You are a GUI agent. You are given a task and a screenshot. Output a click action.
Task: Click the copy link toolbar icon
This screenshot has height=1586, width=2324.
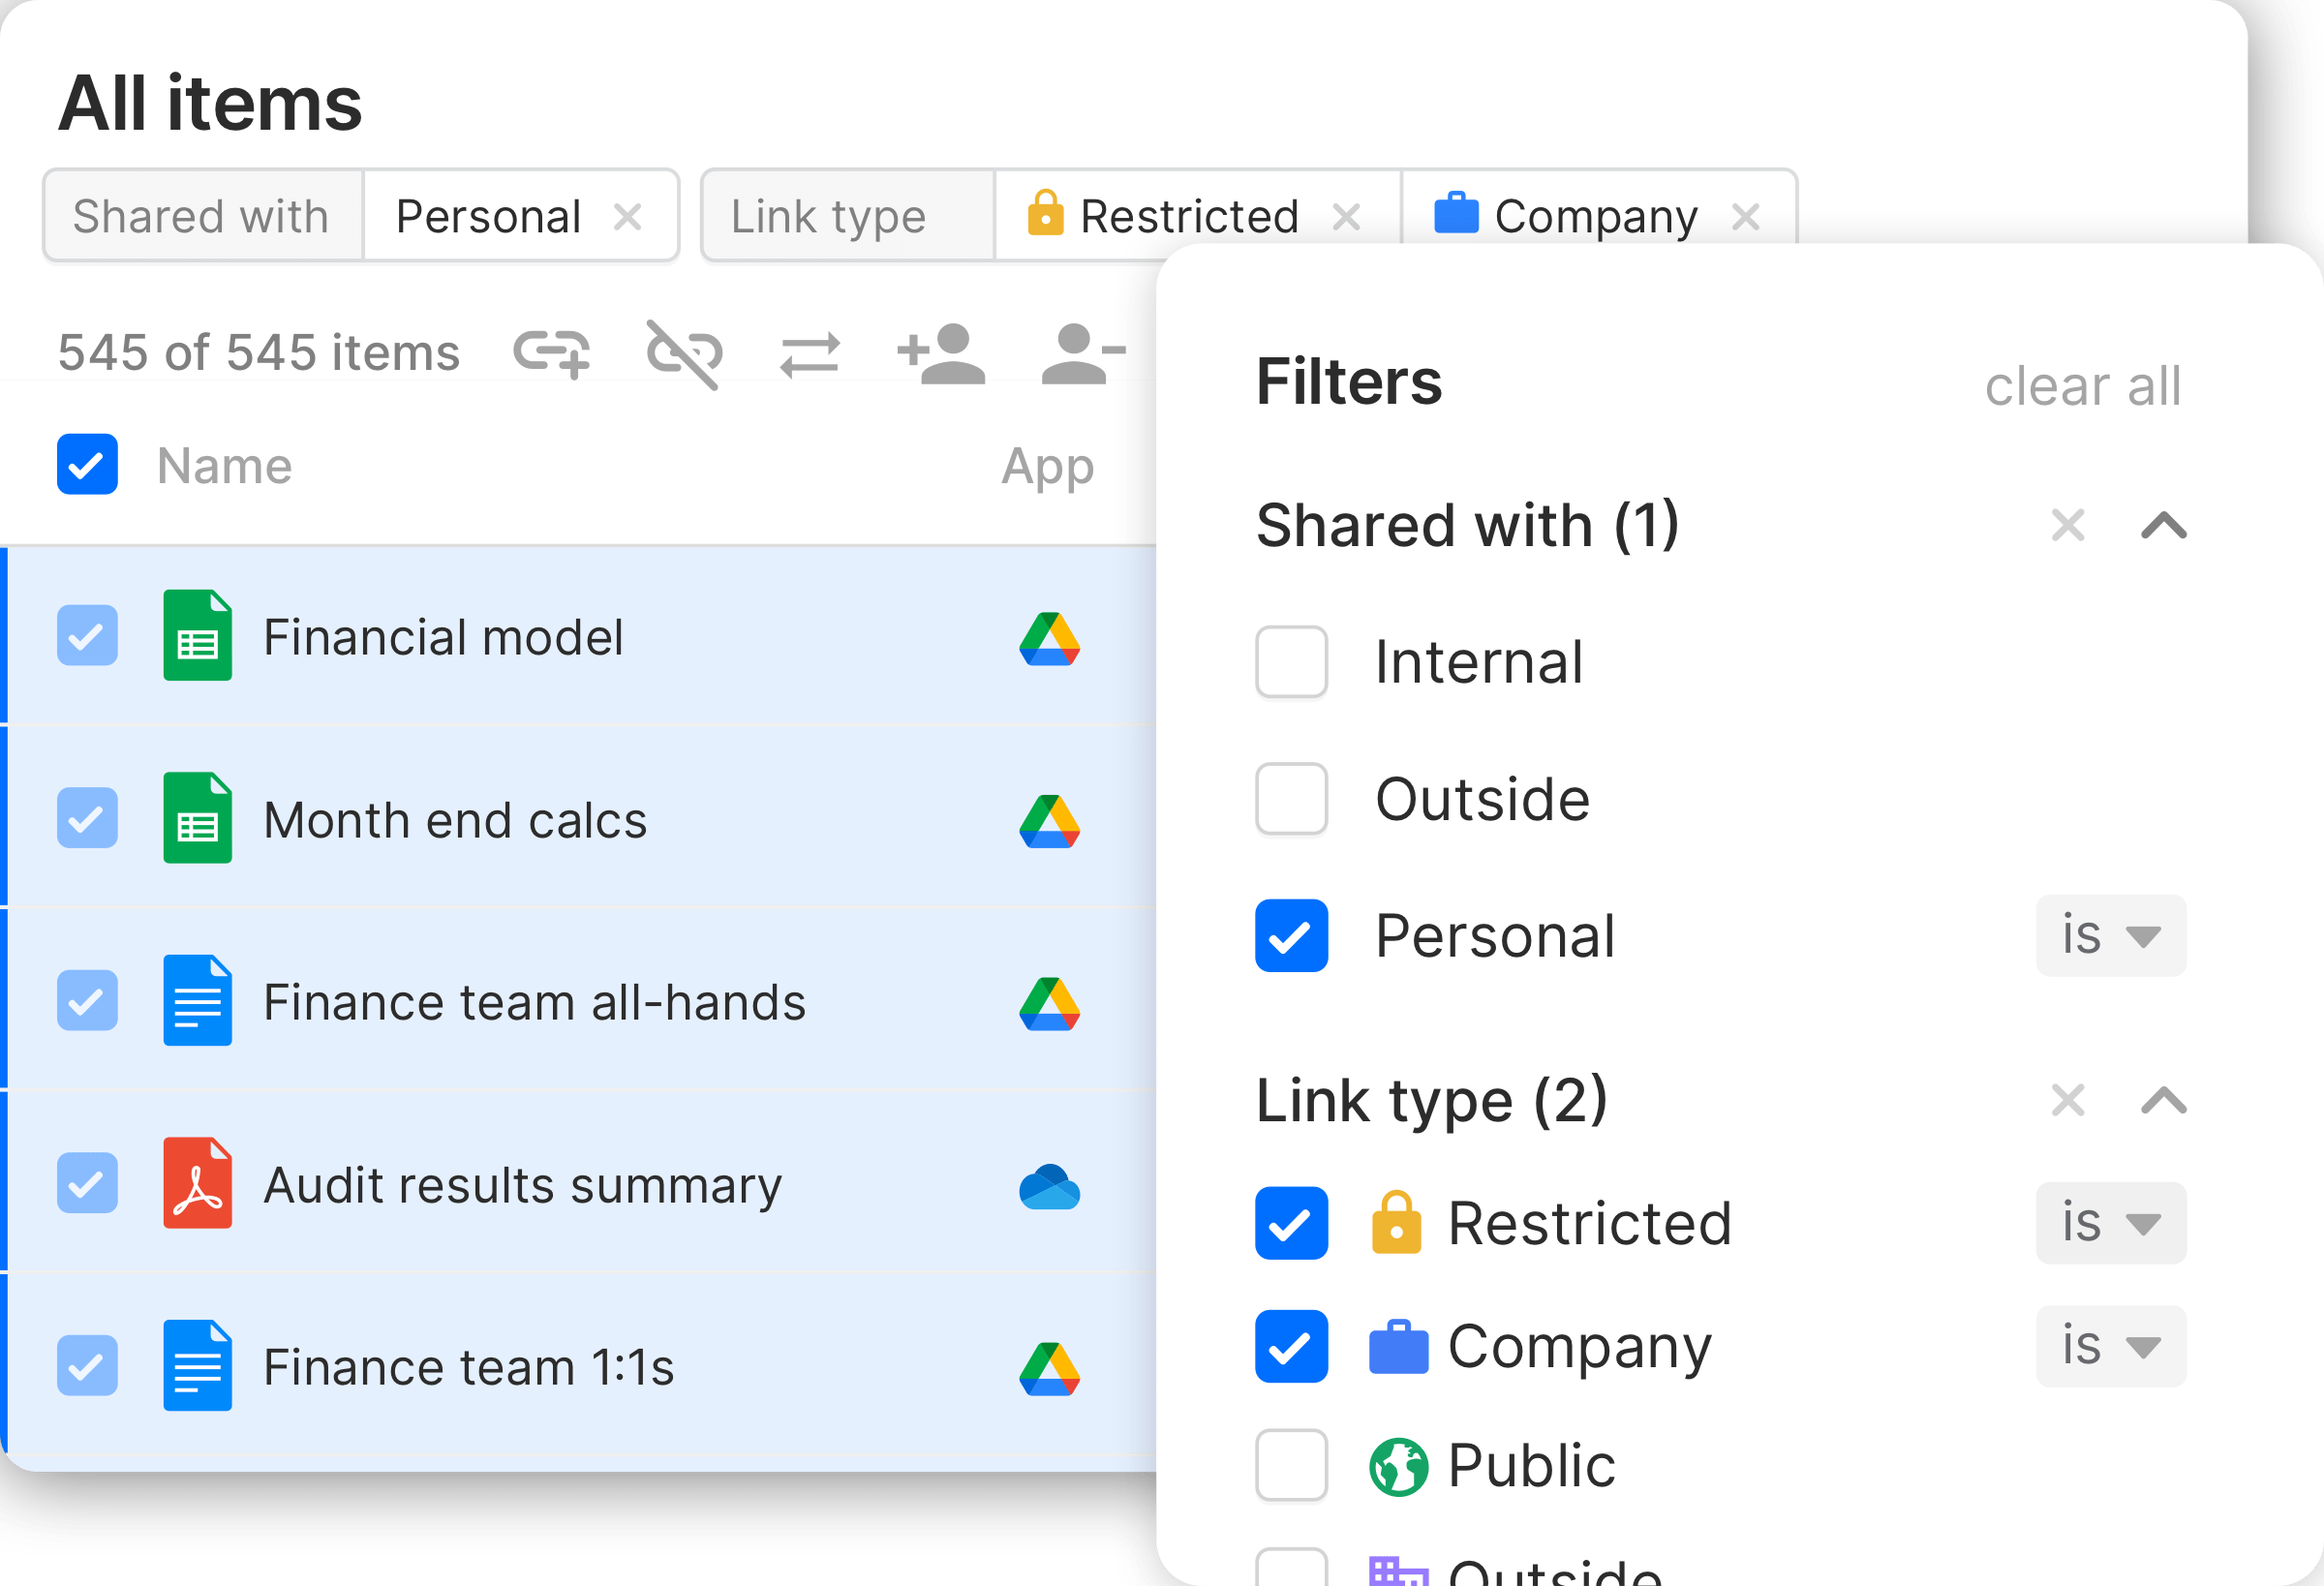551,352
